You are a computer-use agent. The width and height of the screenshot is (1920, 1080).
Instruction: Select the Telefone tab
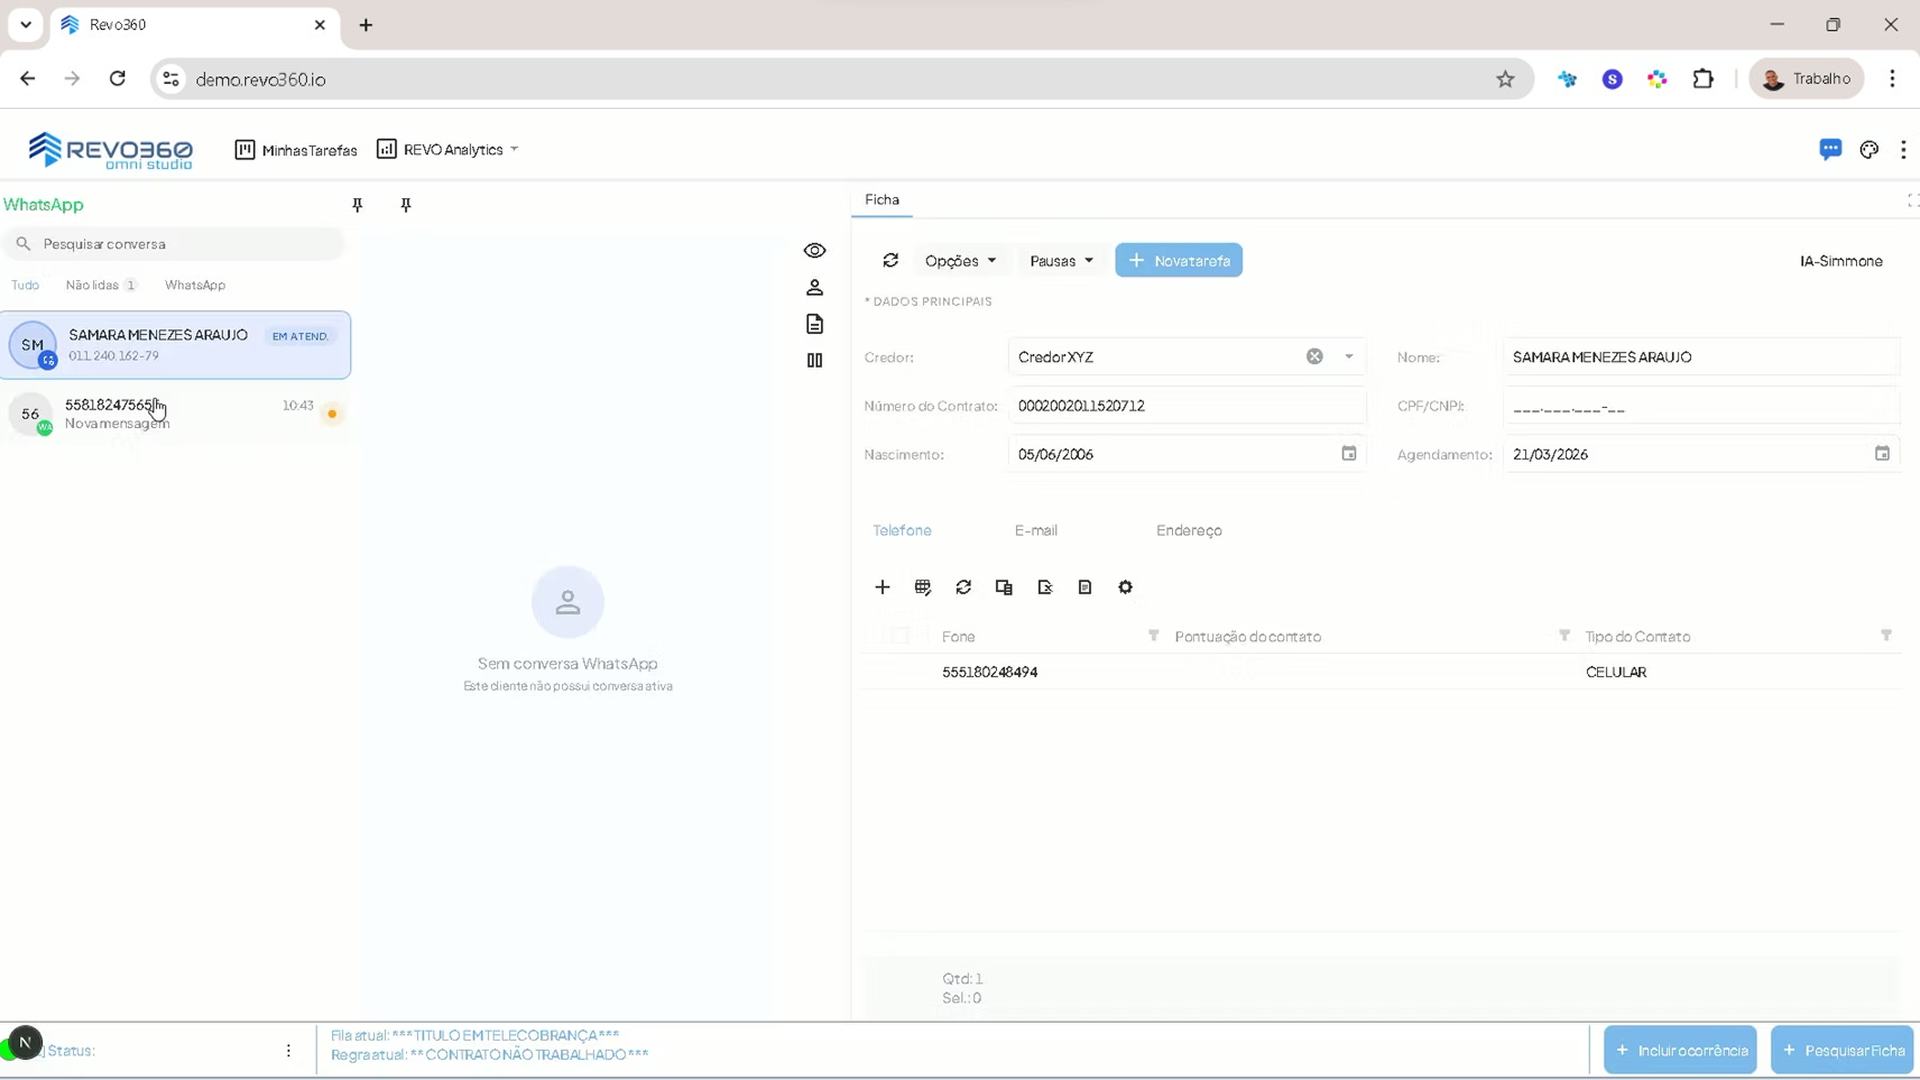point(902,530)
